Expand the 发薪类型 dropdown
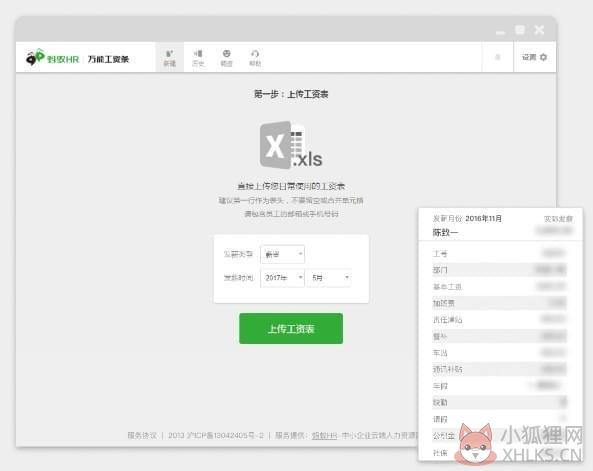 pos(283,254)
